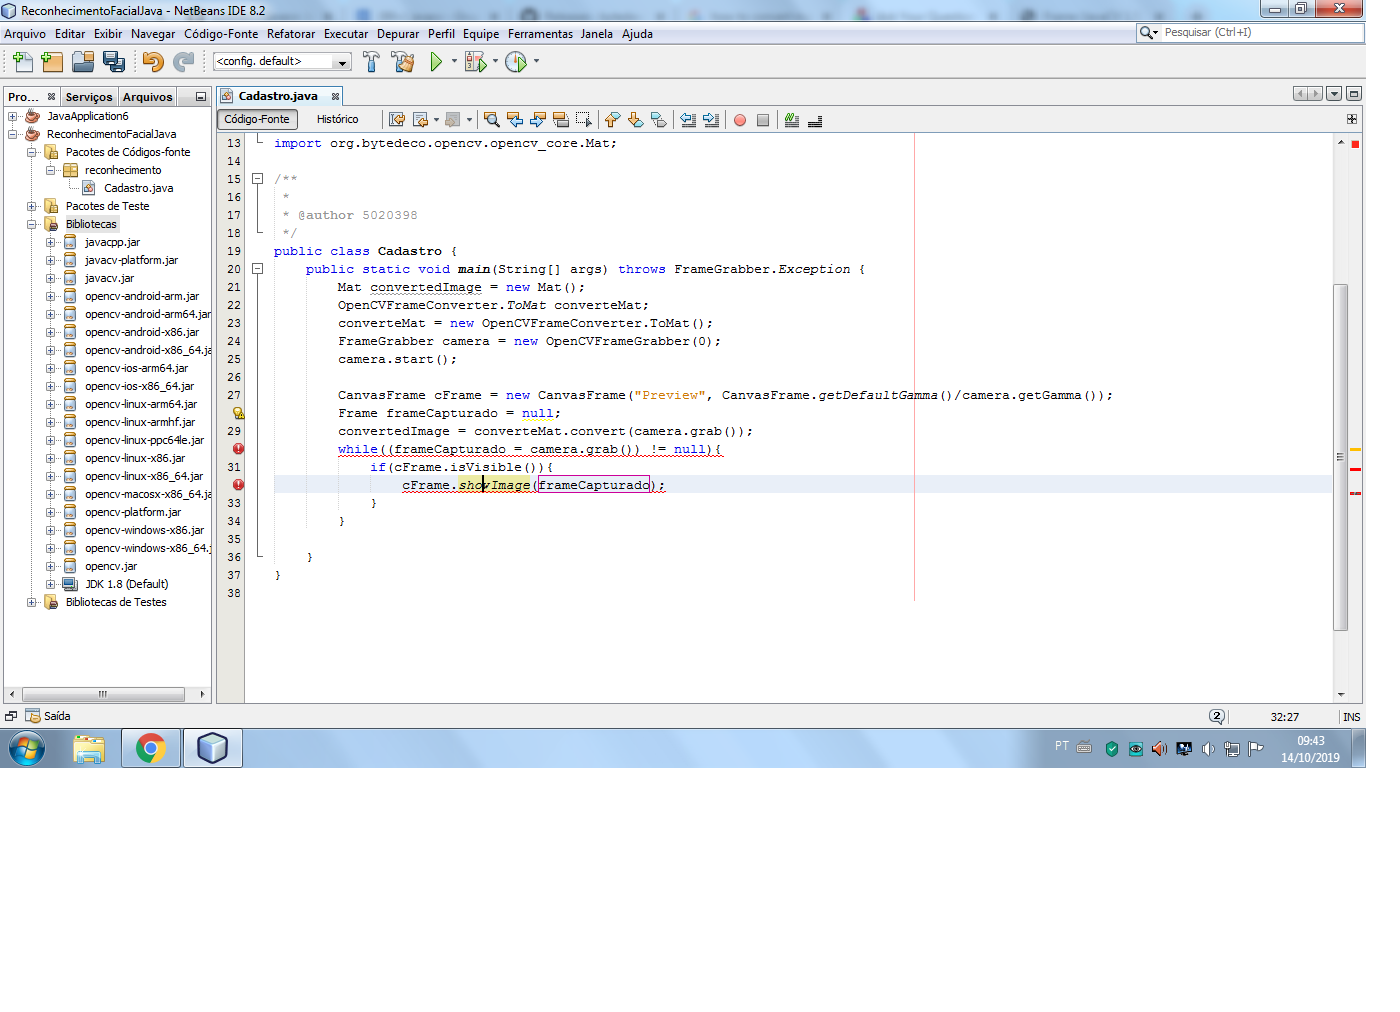The height and width of the screenshot is (1012, 1400).
Task: Switch to Código-Fonte view
Action: pyautogui.click(x=257, y=119)
